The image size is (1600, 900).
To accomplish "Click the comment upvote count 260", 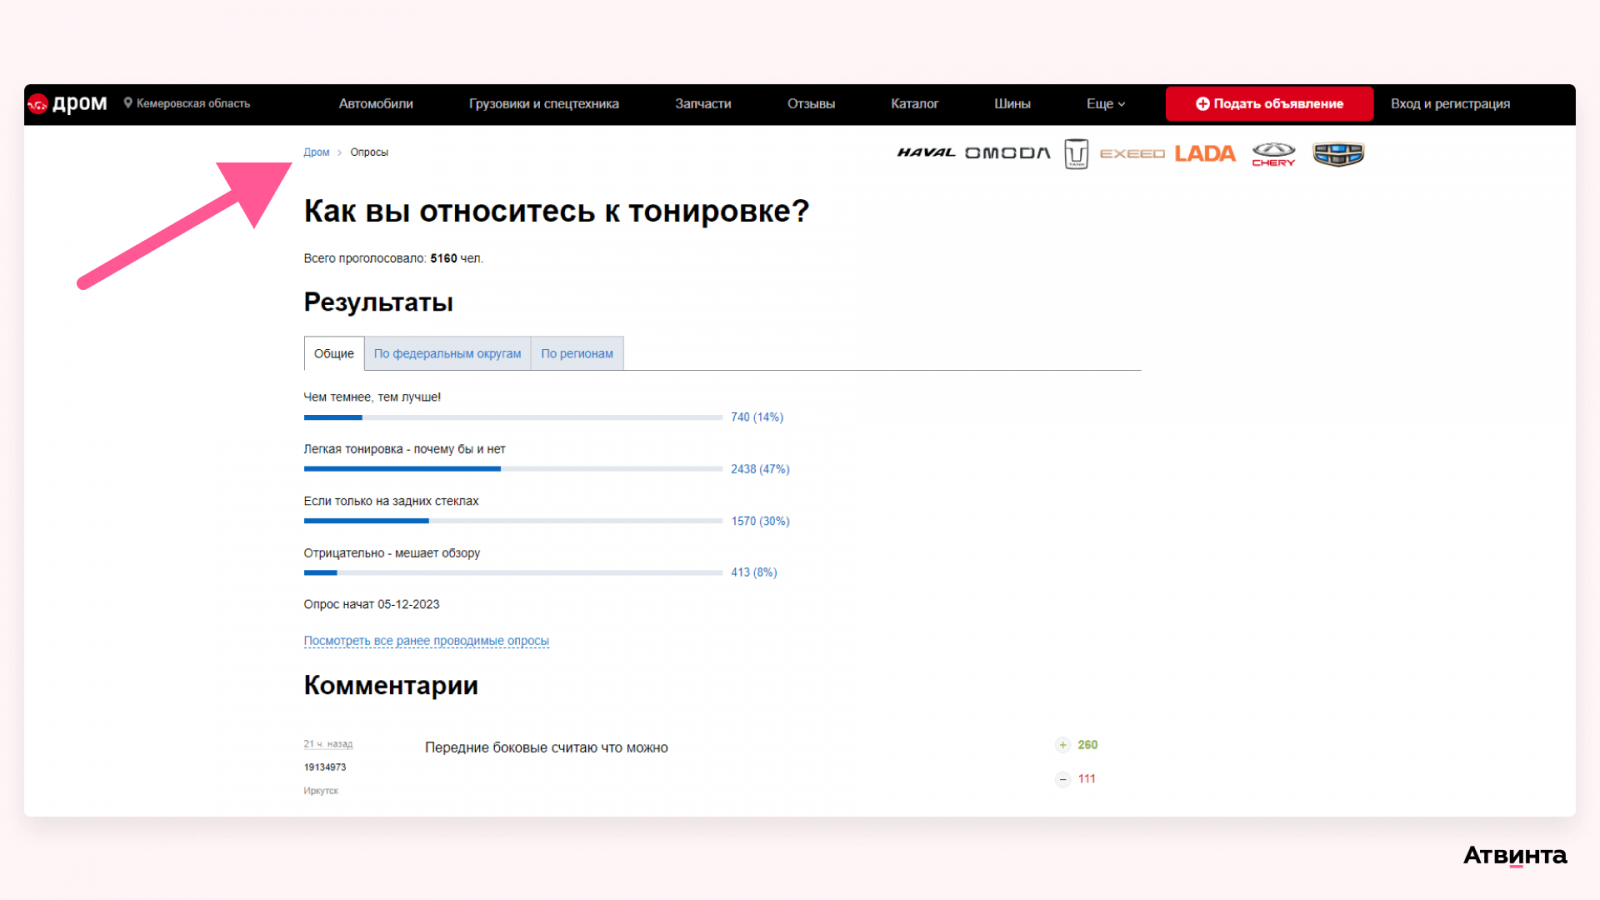I will (1088, 745).
